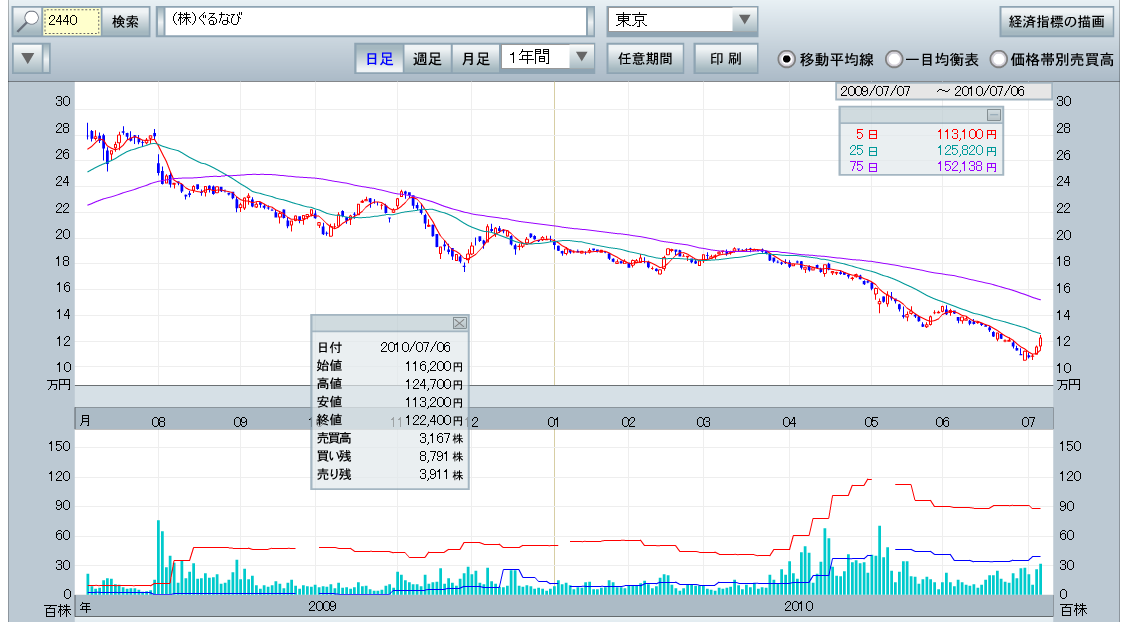1127x622 pixels.
Task: Select the 移動平均線 radio button
Action: pos(787,59)
